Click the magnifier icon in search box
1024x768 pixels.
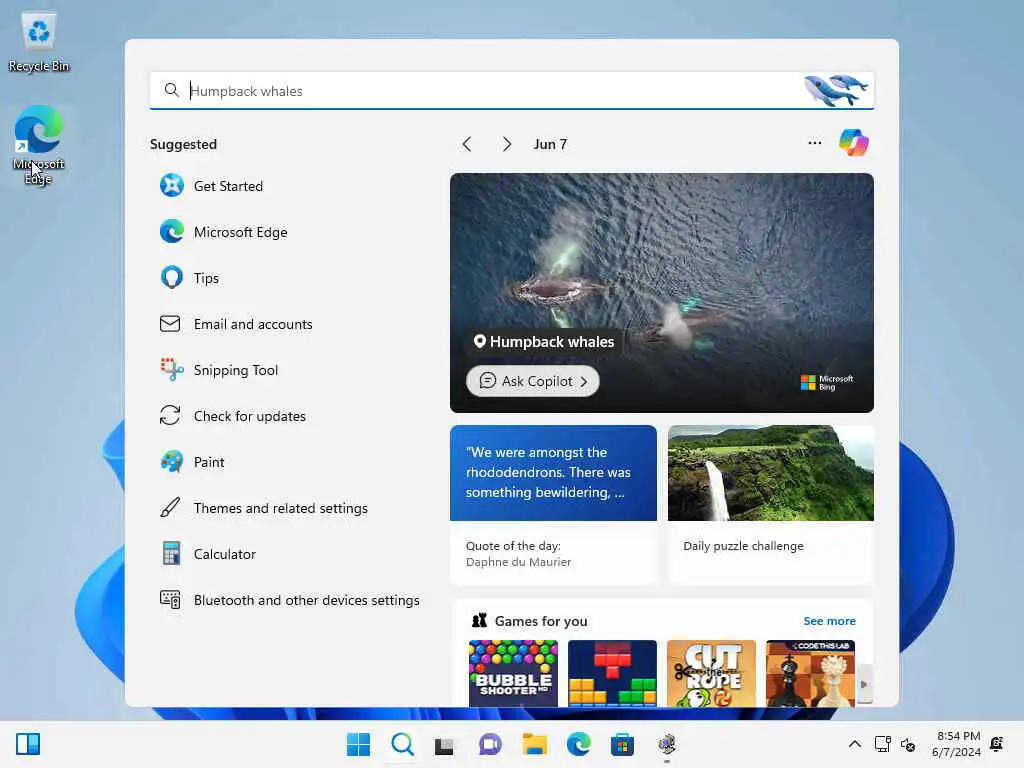[171, 90]
